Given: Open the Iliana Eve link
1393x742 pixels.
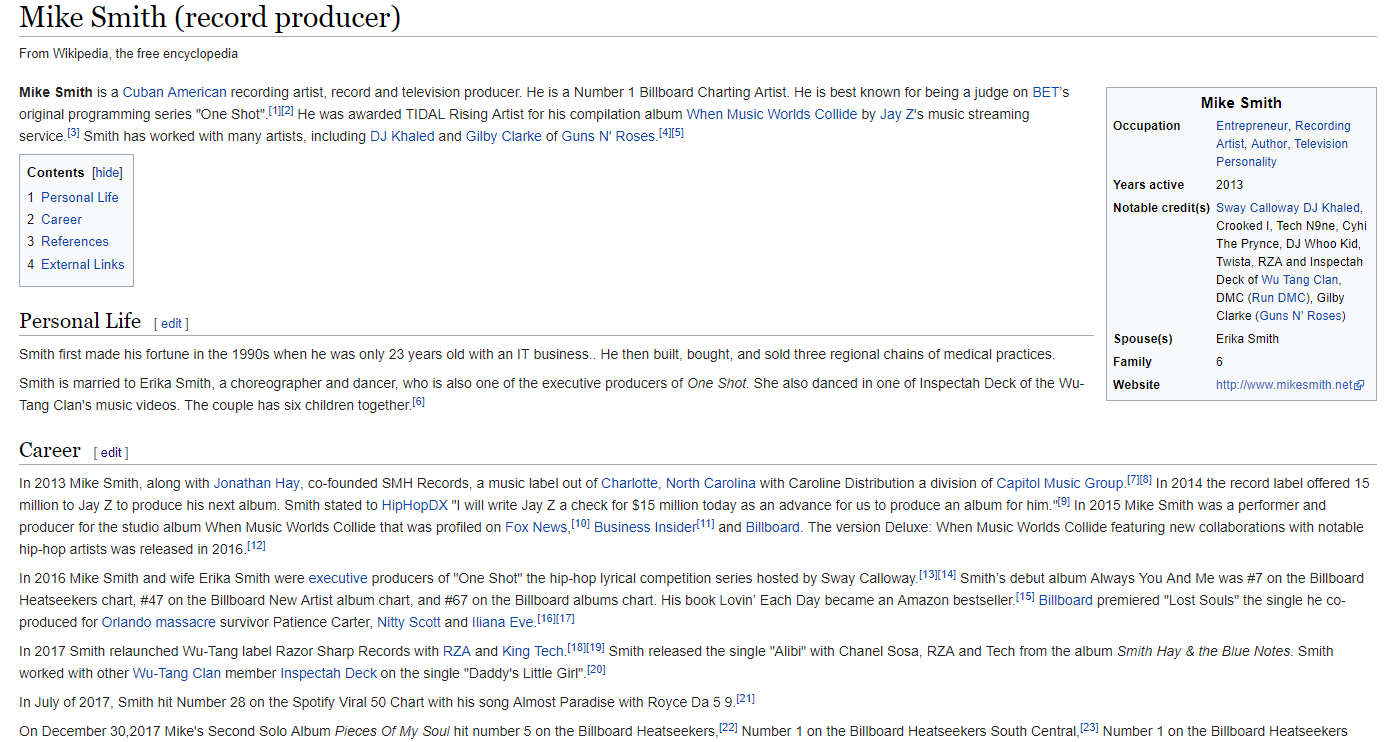Looking at the screenshot, I should pos(501,622).
